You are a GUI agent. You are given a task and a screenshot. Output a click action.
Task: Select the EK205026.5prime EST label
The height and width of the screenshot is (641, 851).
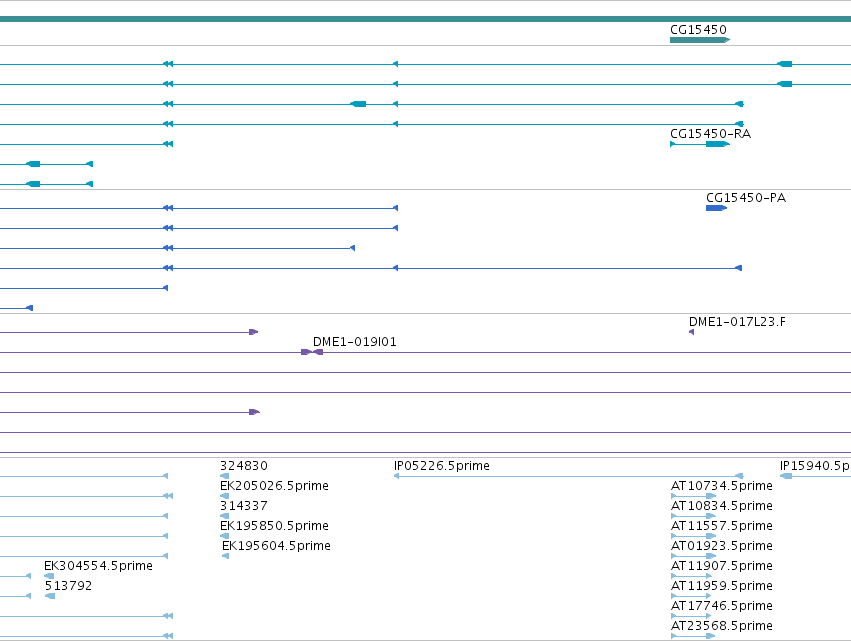pyautogui.click(x=274, y=486)
